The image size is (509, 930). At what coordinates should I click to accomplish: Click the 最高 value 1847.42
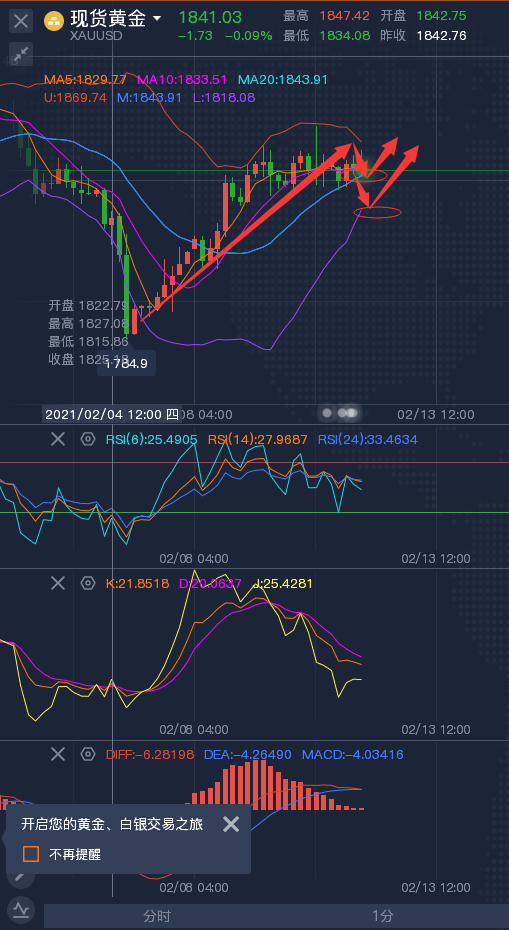345,16
